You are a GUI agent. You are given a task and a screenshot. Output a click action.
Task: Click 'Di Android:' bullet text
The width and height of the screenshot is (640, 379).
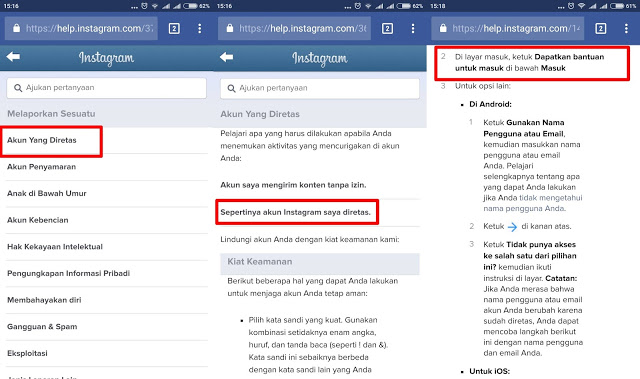click(x=490, y=104)
